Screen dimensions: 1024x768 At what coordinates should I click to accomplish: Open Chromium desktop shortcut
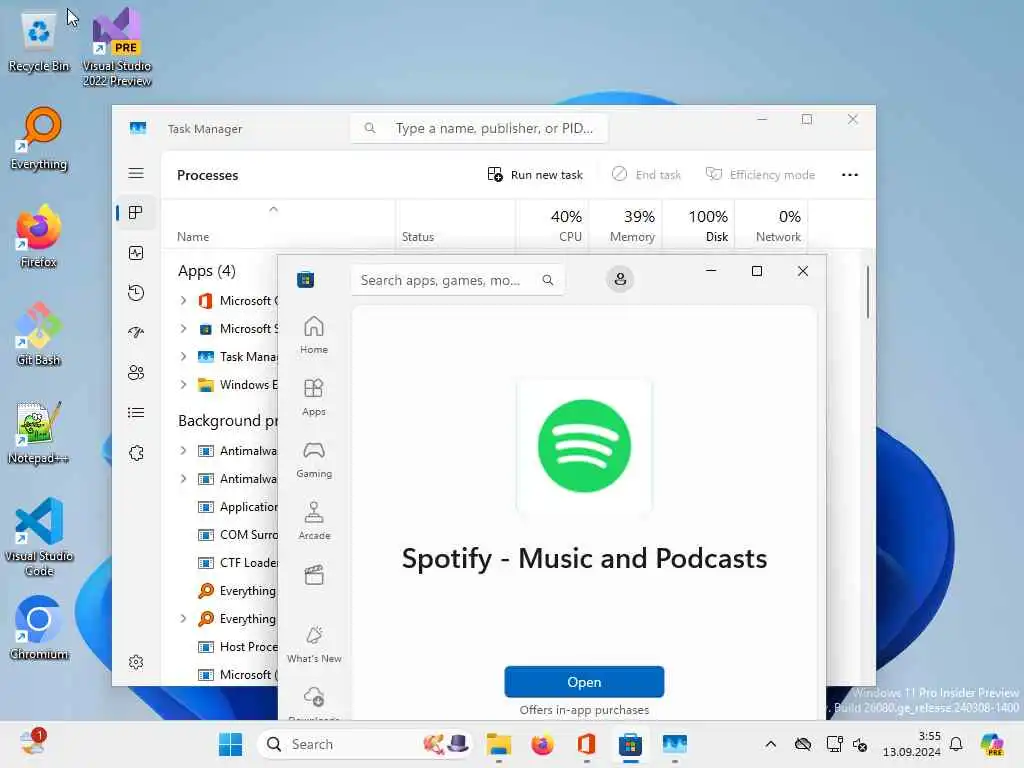click(x=39, y=628)
